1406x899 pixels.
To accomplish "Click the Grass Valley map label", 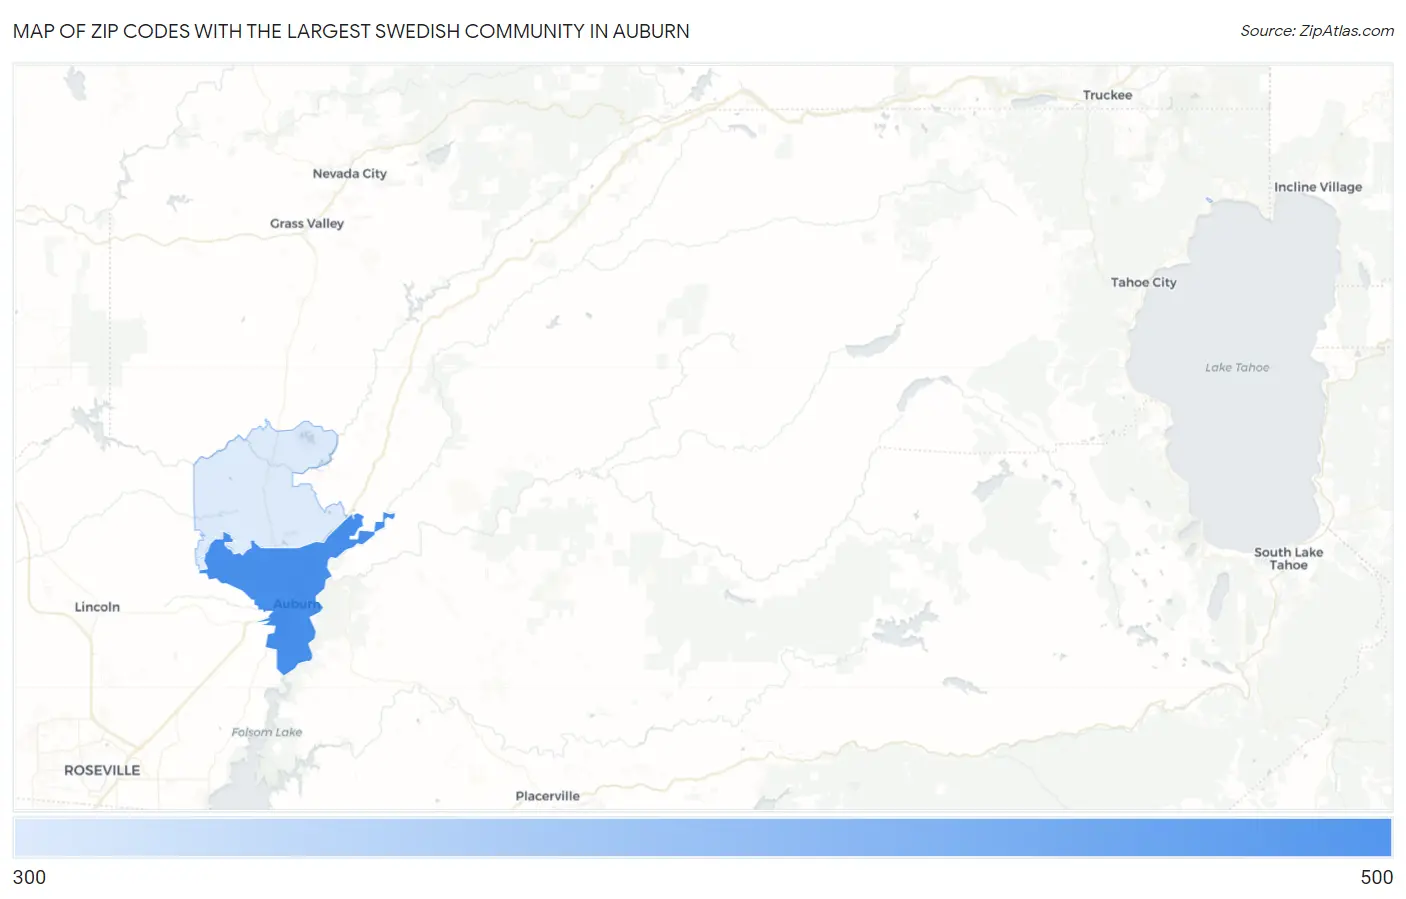I will point(306,223).
